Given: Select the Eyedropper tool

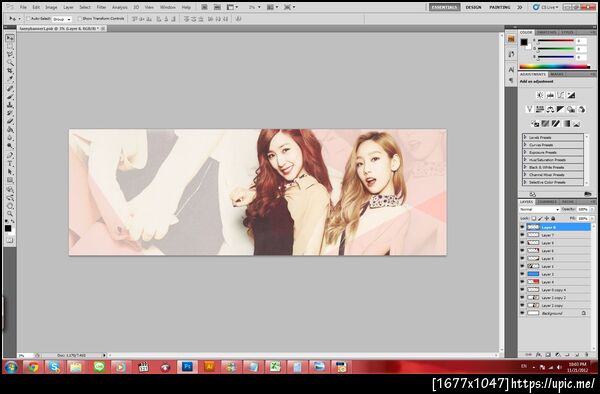Looking at the screenshot, I should tap(10, 79).
